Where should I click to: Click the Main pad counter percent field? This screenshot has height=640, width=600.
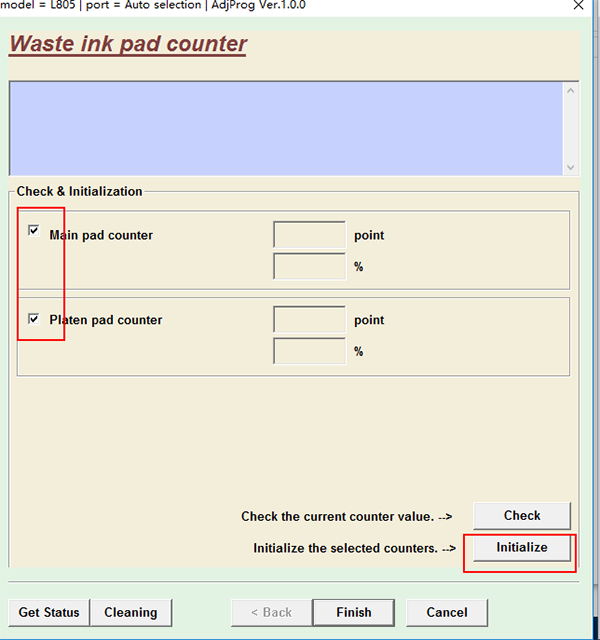click(x=309, y=267)
